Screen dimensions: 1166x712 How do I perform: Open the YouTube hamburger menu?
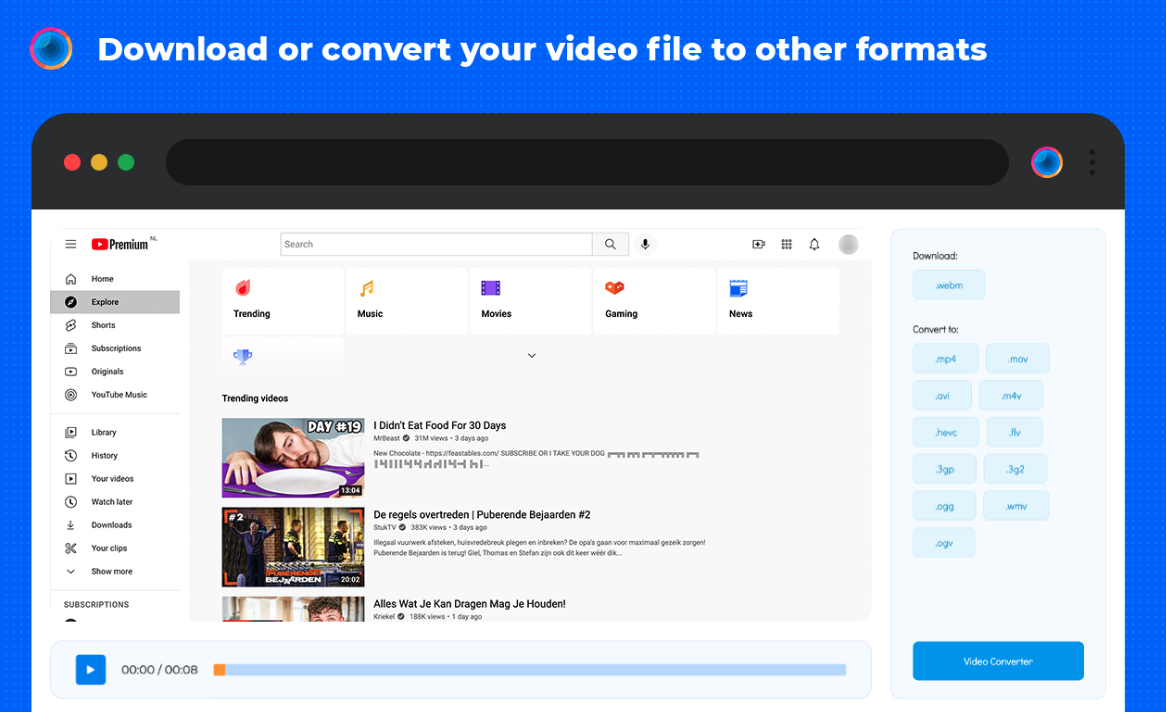pos(71,244)
